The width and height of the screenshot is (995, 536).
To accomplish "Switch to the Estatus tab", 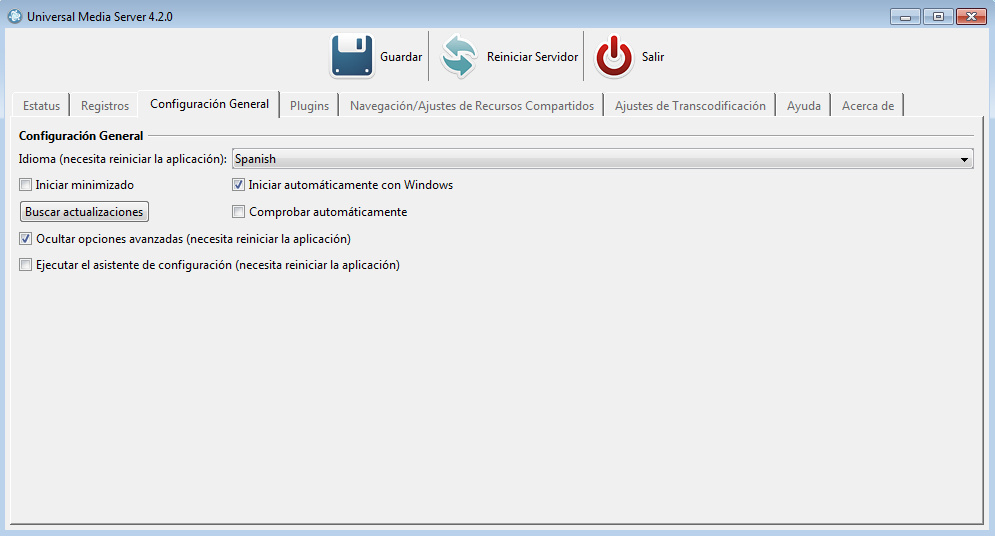I will pyautogui.click(x=41, y=106).
